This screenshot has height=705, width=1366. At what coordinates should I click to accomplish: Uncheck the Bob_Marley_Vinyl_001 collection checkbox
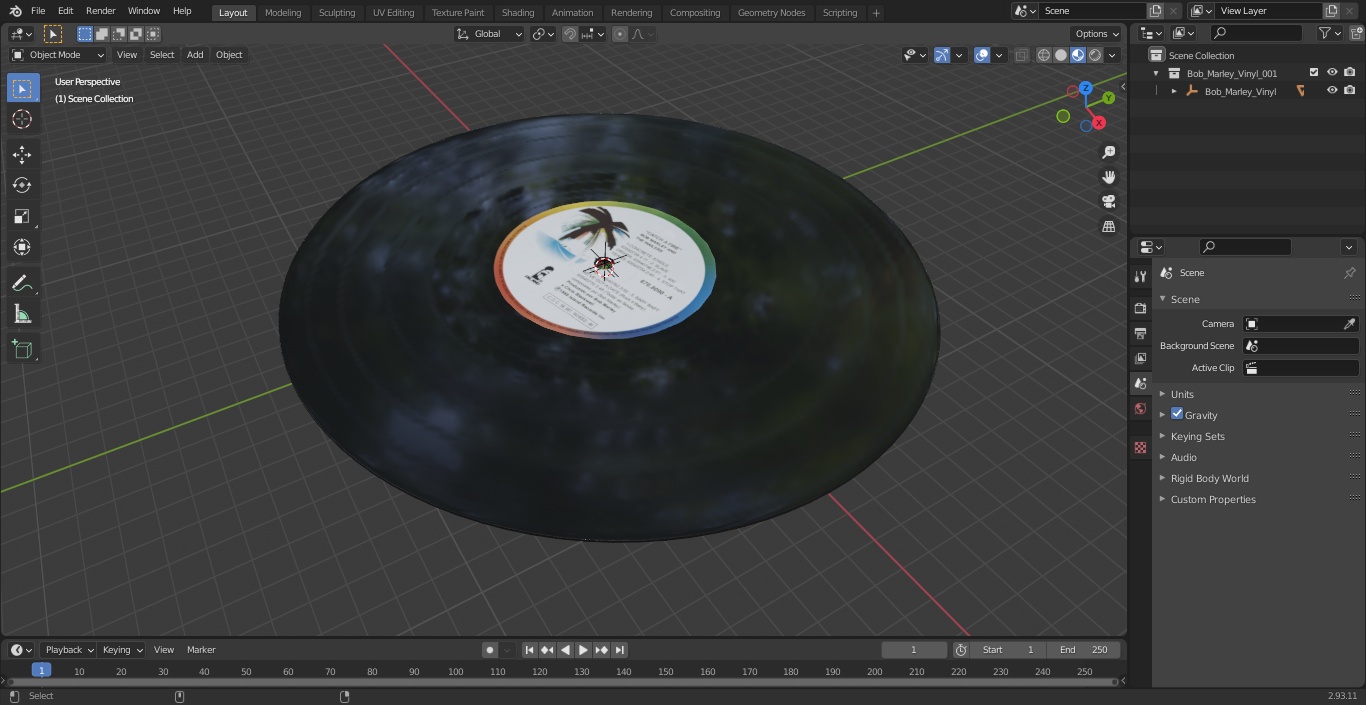pyautogui.click(x=1314, y=73)
